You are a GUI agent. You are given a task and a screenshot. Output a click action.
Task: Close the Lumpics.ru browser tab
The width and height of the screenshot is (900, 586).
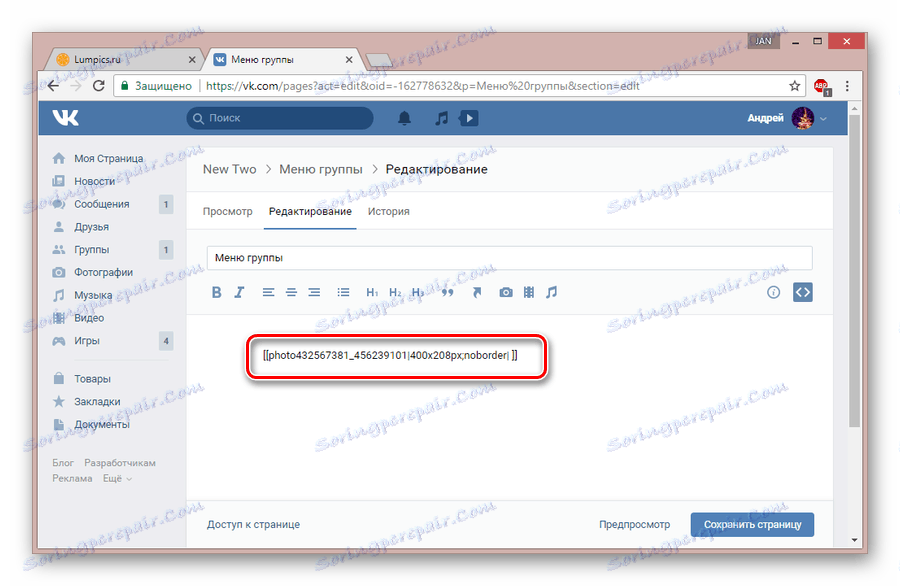(x=192, y=60)
